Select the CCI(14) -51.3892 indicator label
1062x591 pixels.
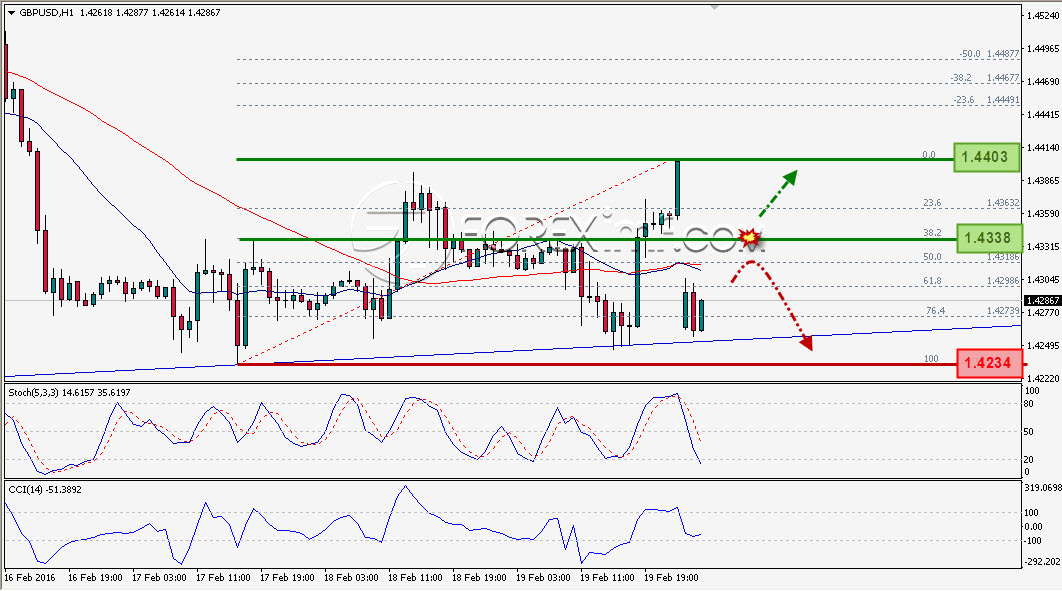45,489
